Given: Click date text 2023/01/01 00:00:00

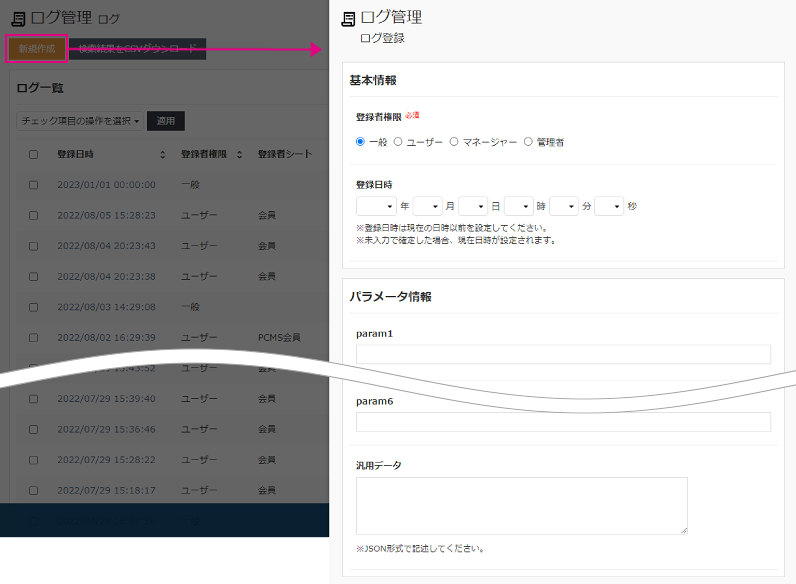Looking at the screenshot, I should pos(107,185).
